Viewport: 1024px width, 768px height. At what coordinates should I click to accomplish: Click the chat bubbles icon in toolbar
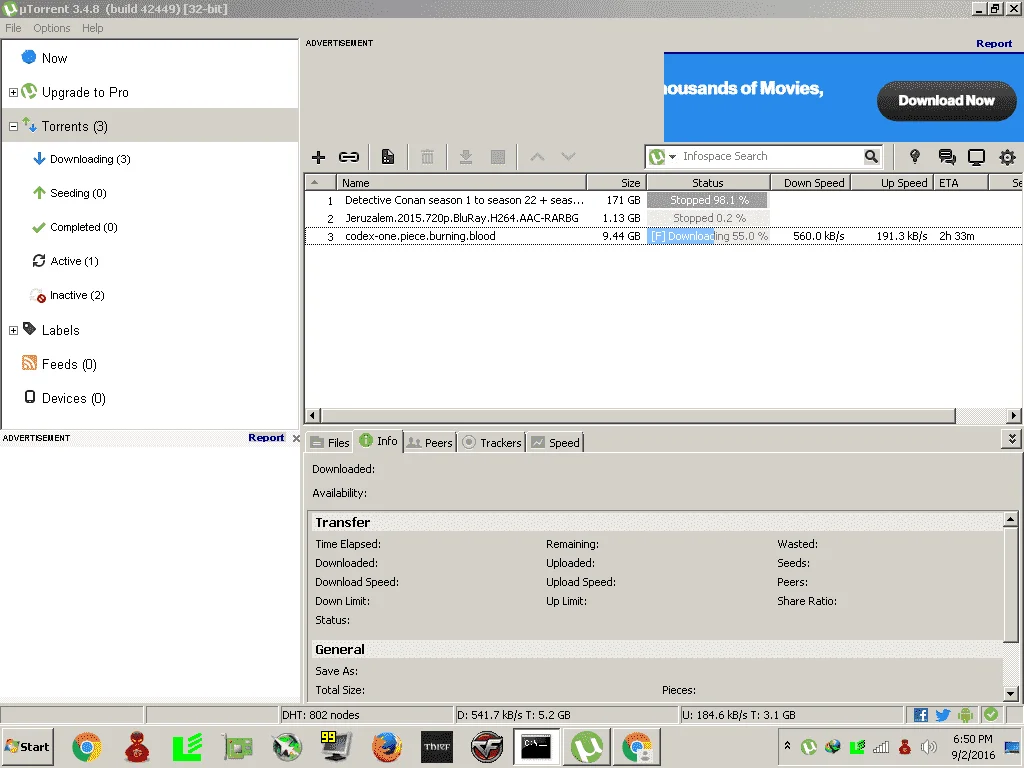946,157
